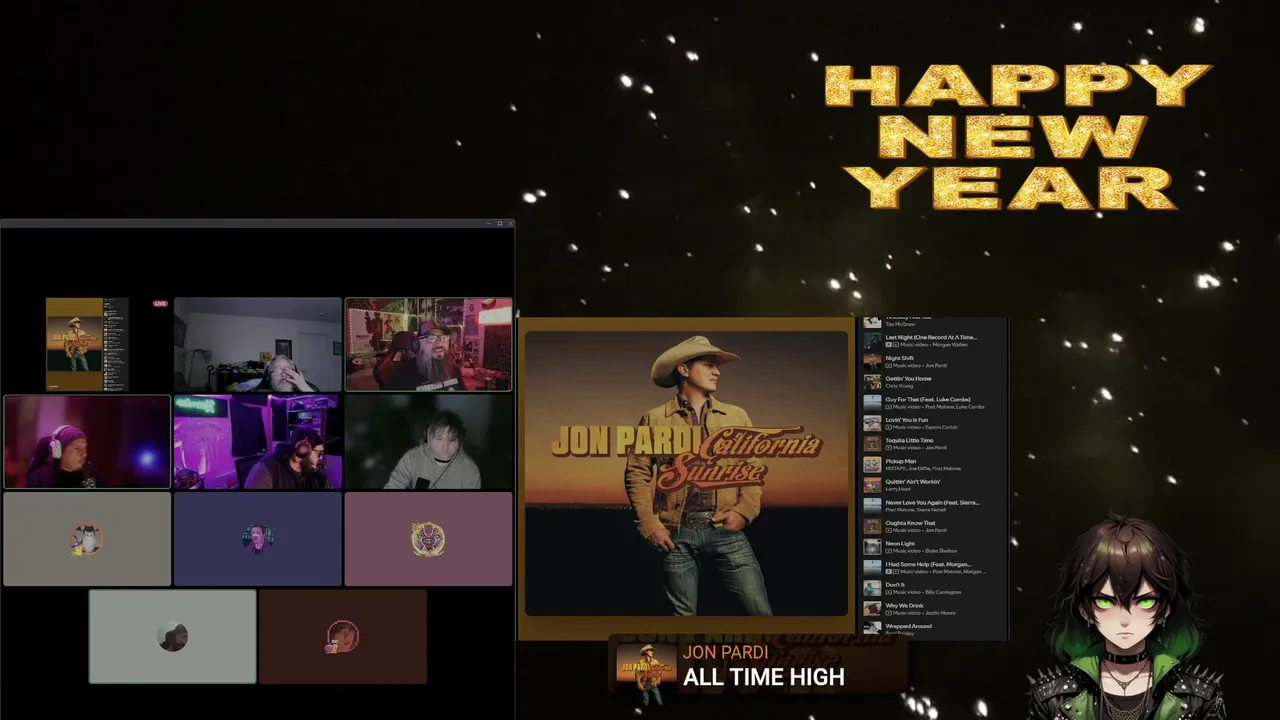Click the green-eyed anime avatar overlay
This screenshot has width=1280, height=720.
tap(1126, 617)
